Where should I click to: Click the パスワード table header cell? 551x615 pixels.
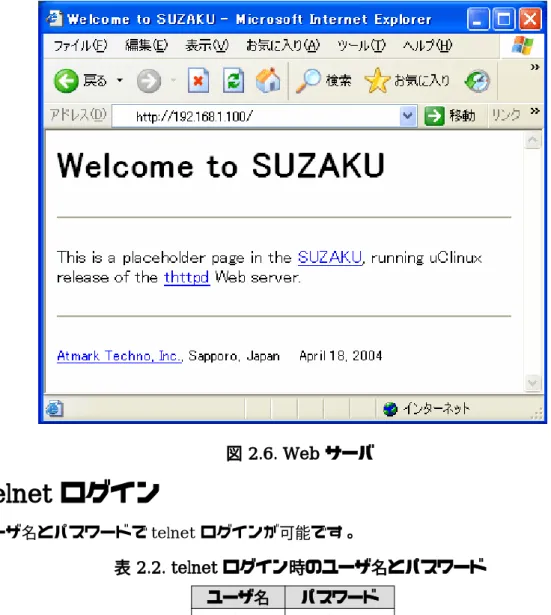(x=340, y=597)
